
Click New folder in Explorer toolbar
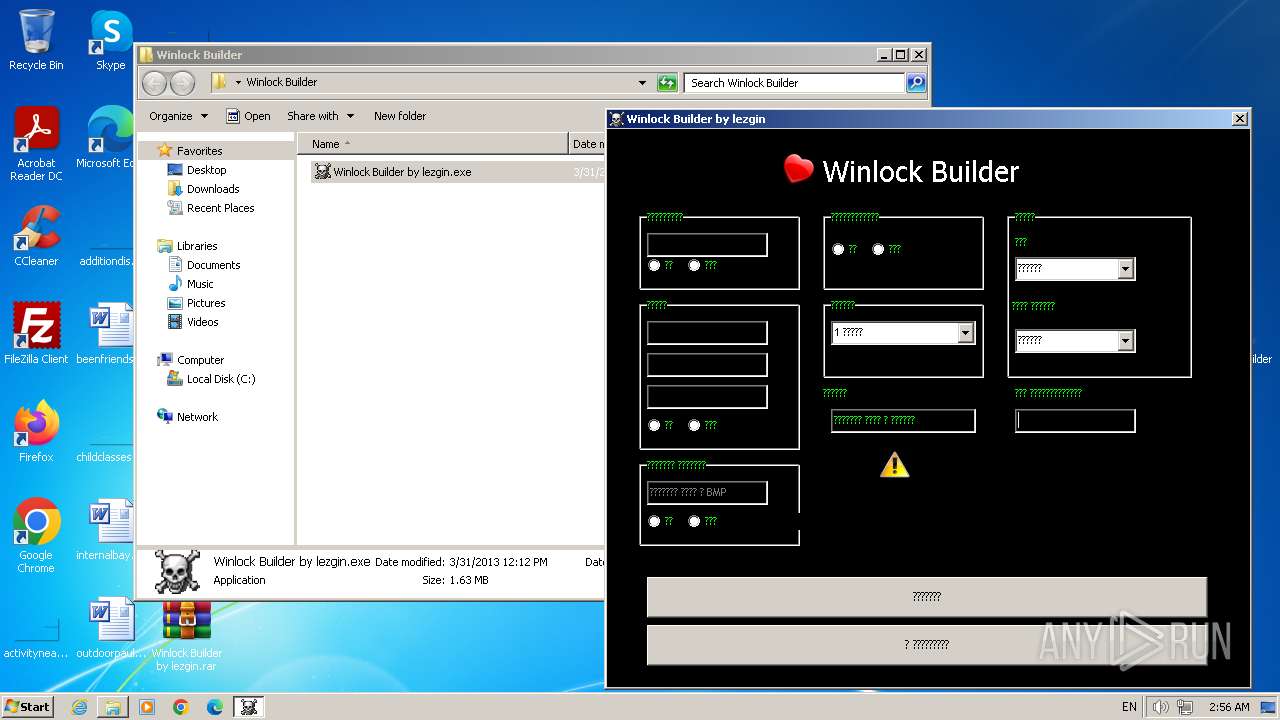pos(400,116)
